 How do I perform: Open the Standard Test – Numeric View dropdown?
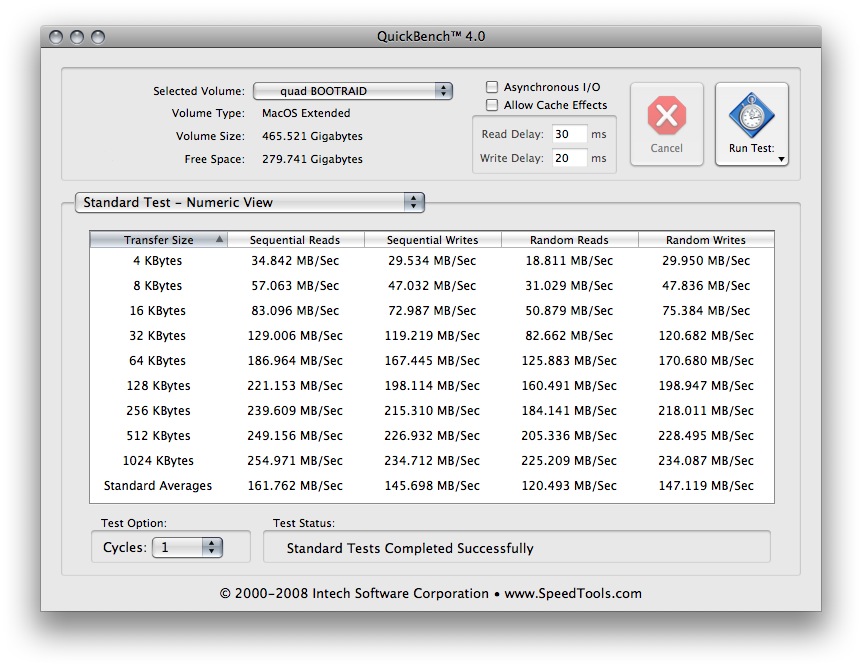[x=250, y=202]
